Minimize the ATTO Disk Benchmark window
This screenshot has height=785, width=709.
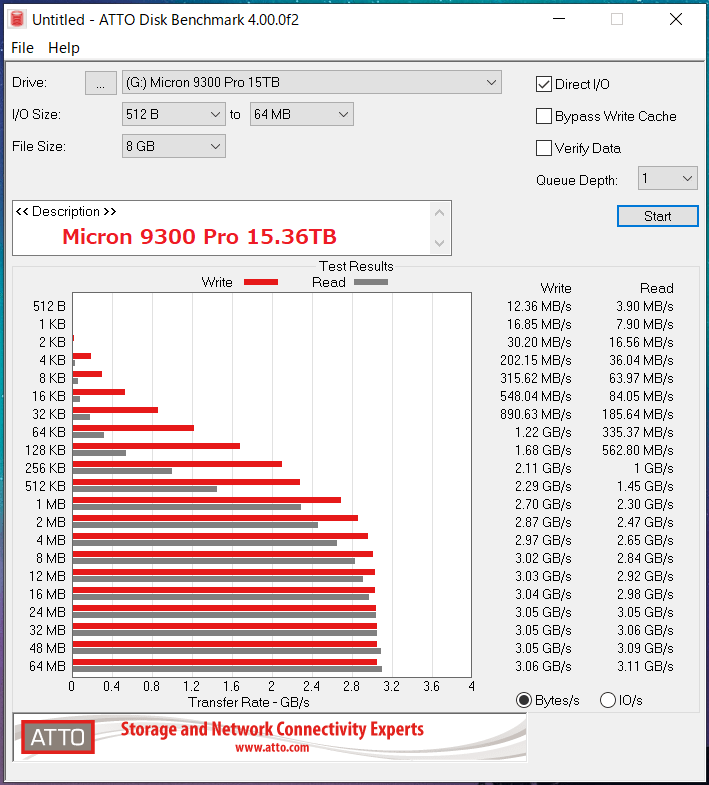pos(559,19)
